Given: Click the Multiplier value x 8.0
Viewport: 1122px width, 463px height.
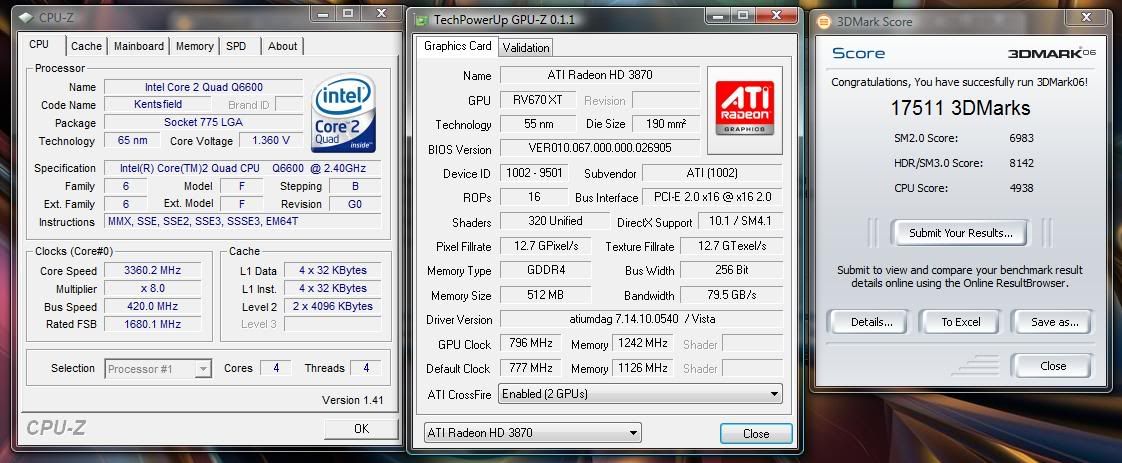Looking at the screenshot, I should (152, 288).
